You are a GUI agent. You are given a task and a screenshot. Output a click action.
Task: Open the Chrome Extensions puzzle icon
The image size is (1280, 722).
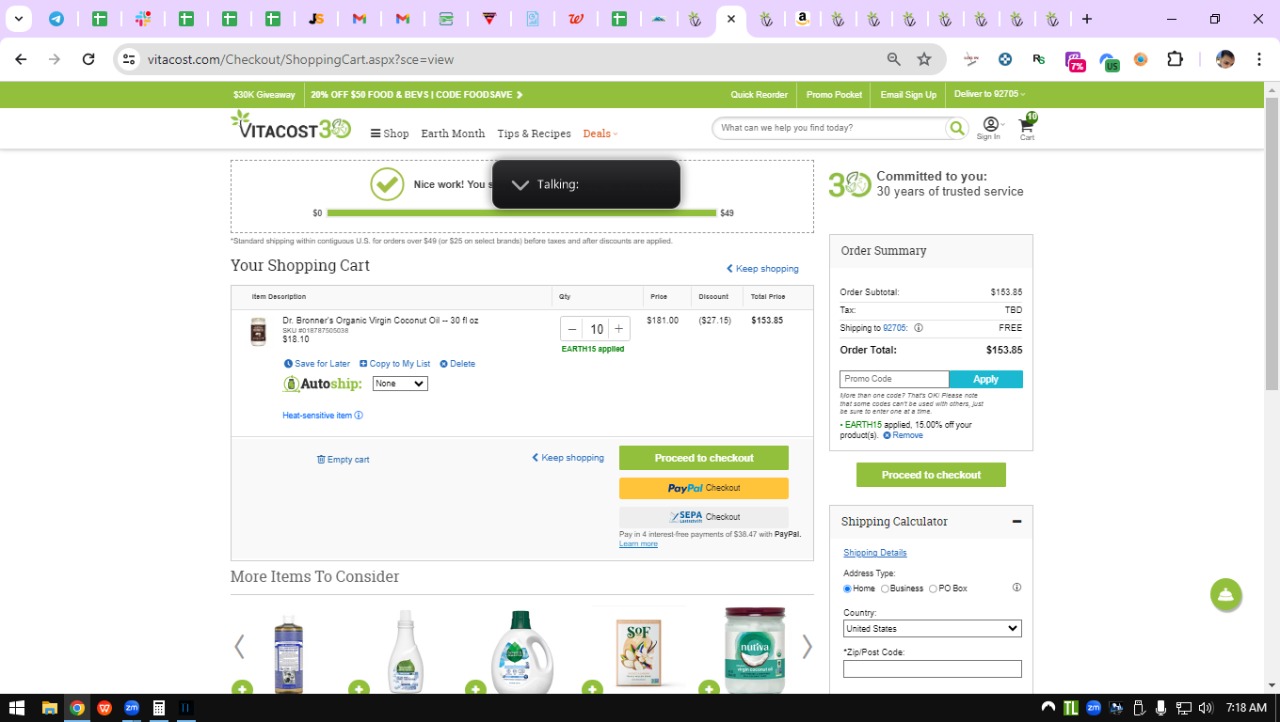tap(1175, 59)
